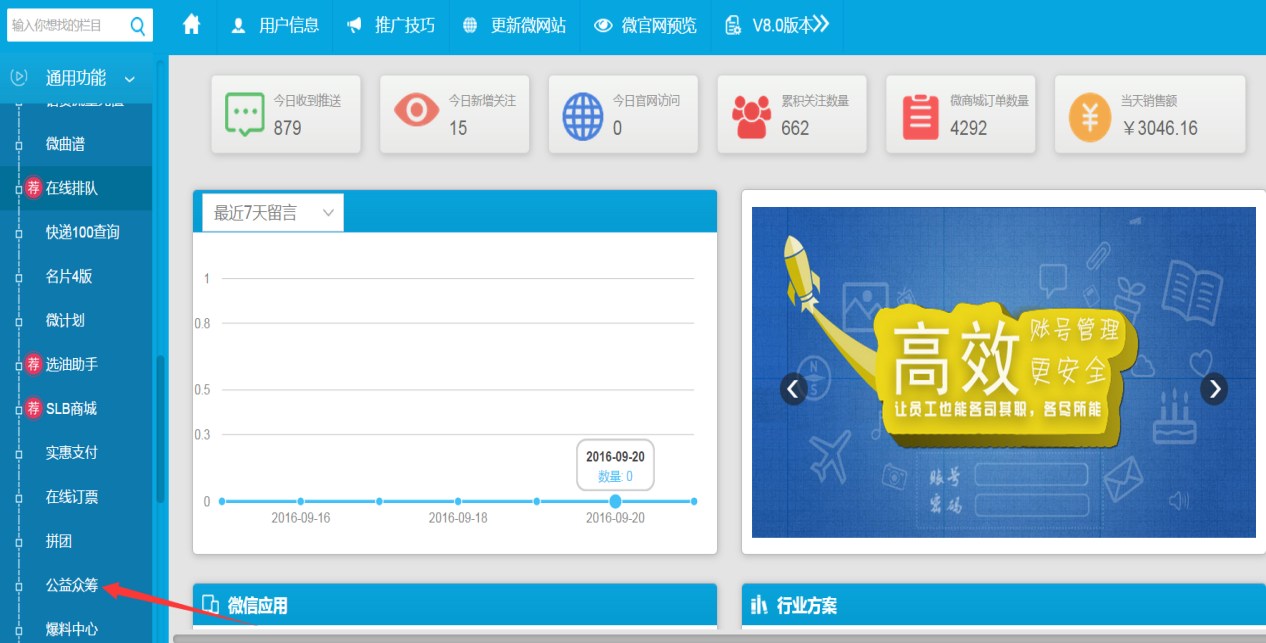This screenshot has height=643, width=1266.
Task: Click the green message bubble icon
Action: tap(244, 115)
